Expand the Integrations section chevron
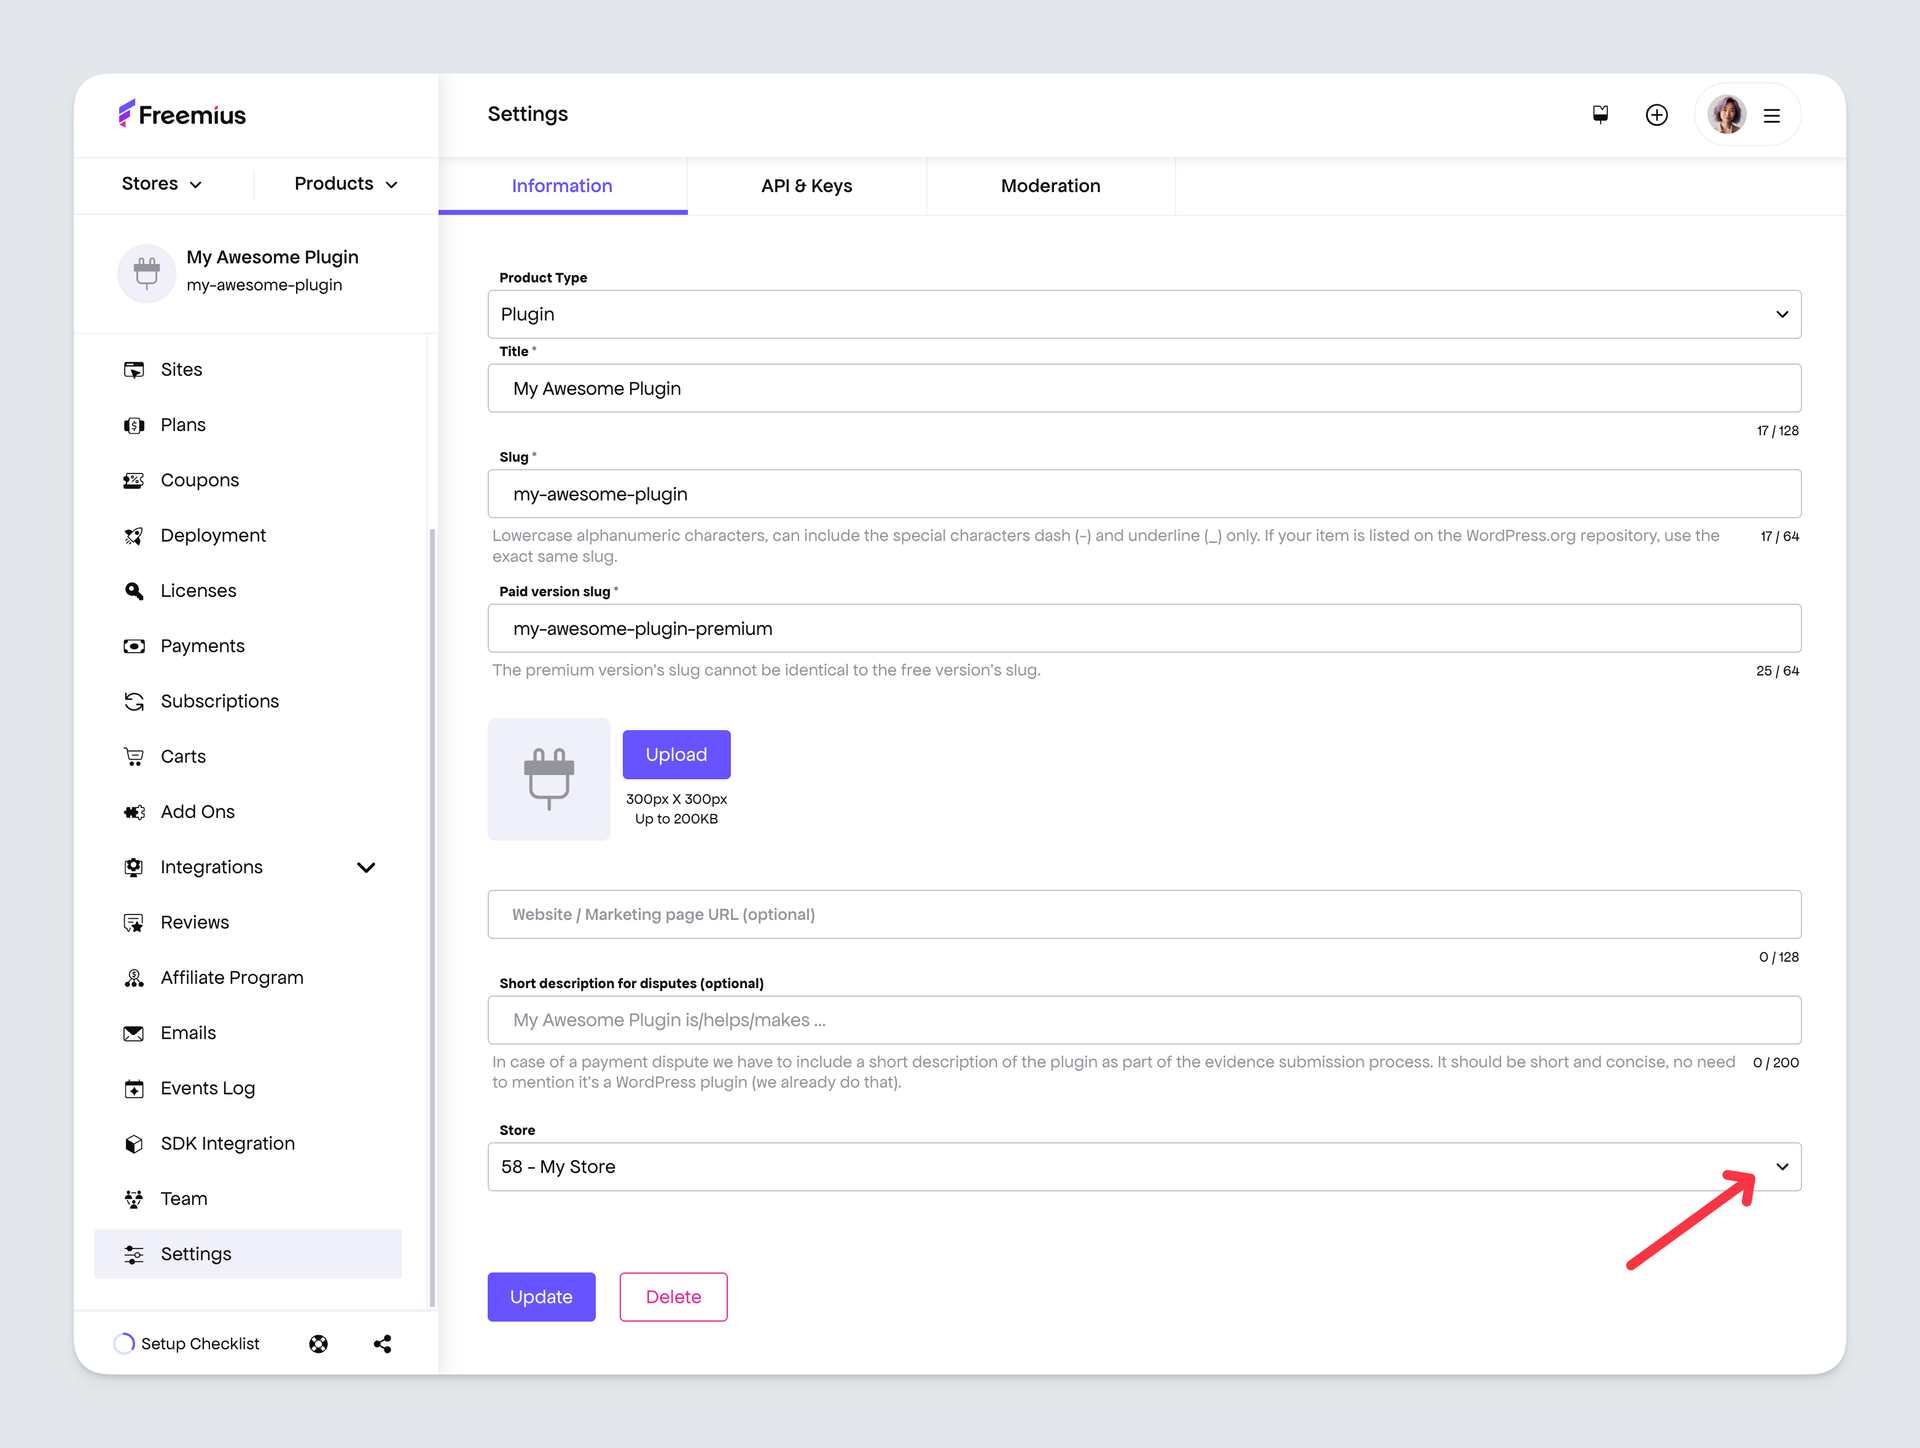 tap(366, 867)
